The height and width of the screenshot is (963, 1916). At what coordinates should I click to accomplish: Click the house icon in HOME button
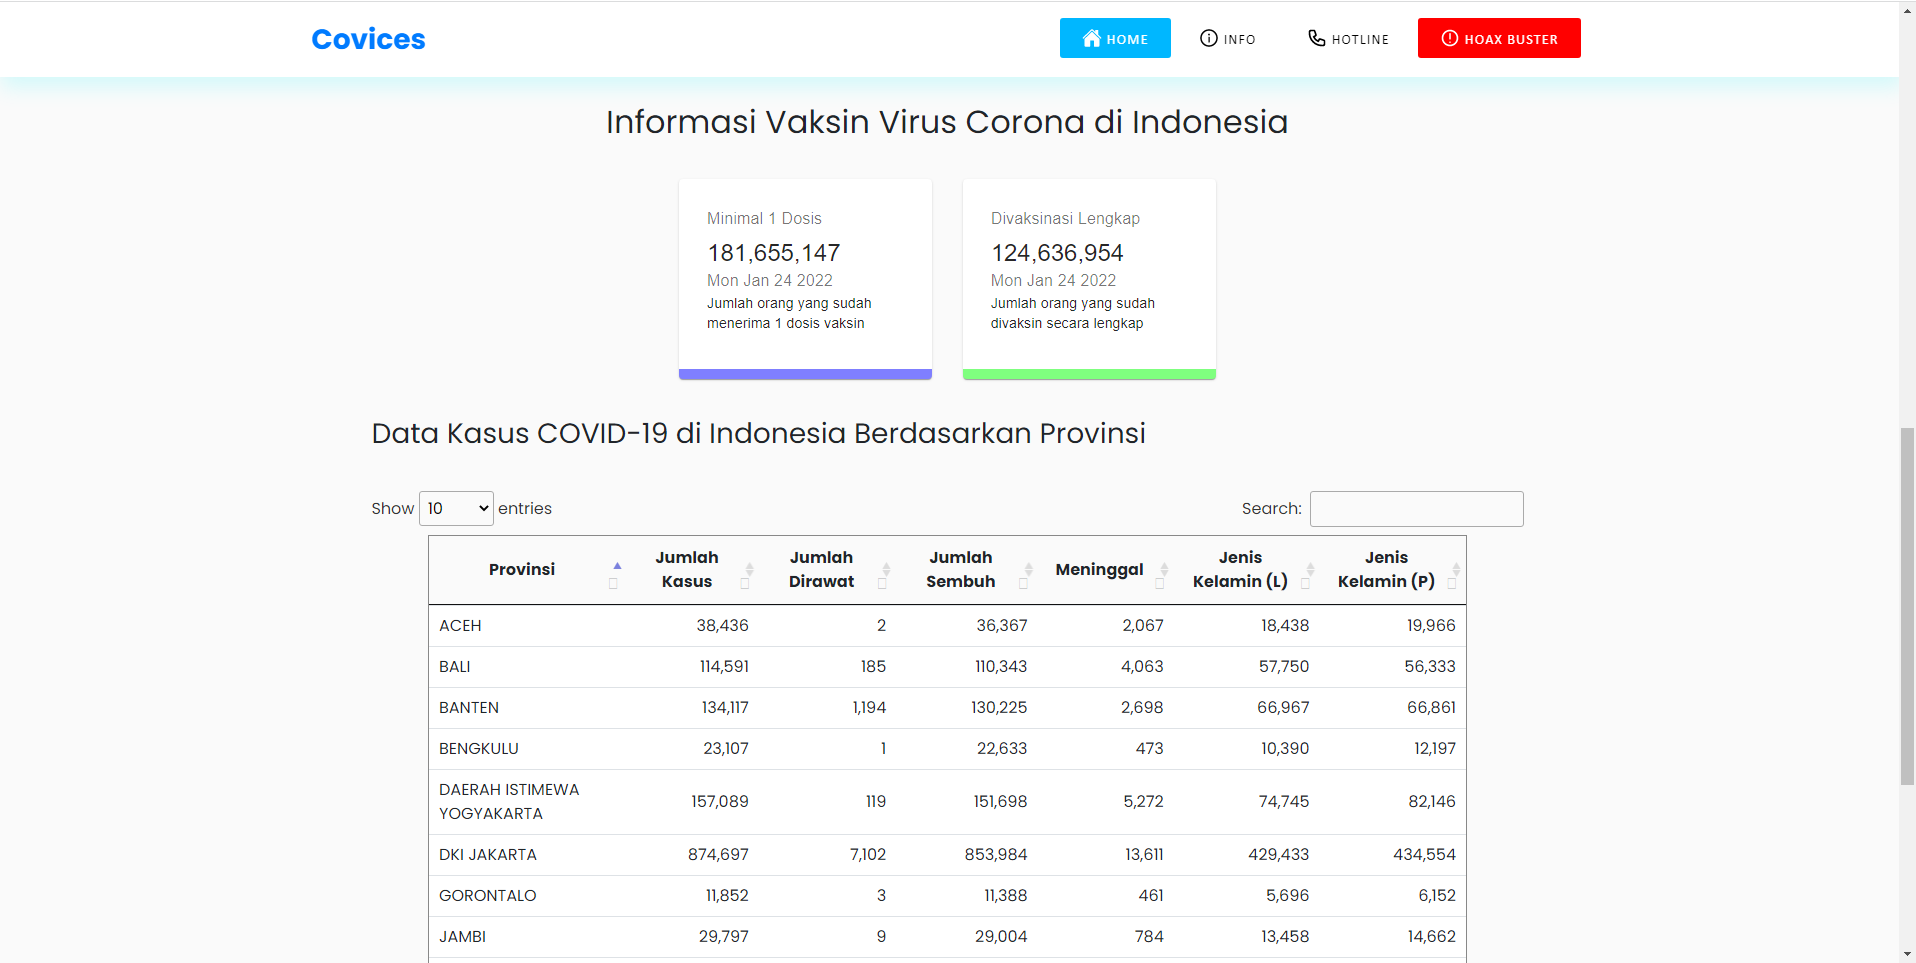point(1092,38)
